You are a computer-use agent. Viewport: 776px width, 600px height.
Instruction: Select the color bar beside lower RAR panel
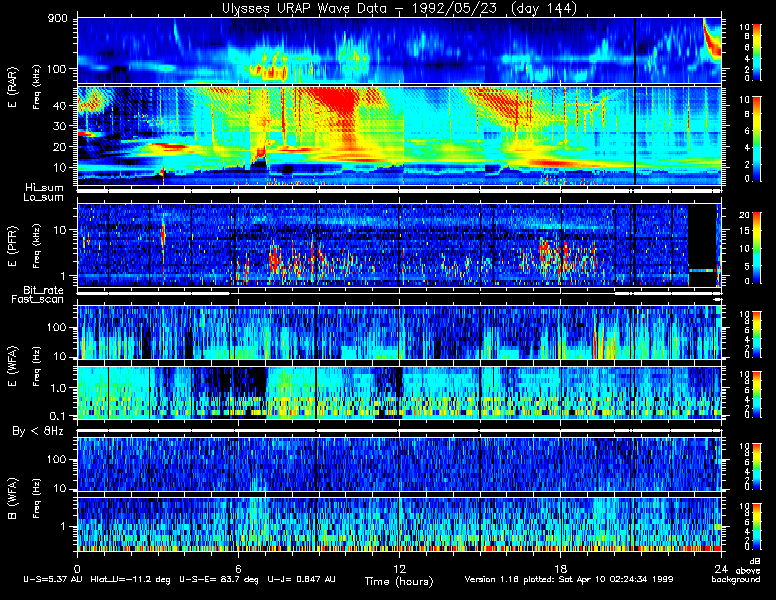pyautogui.click(x=757, y=139)
